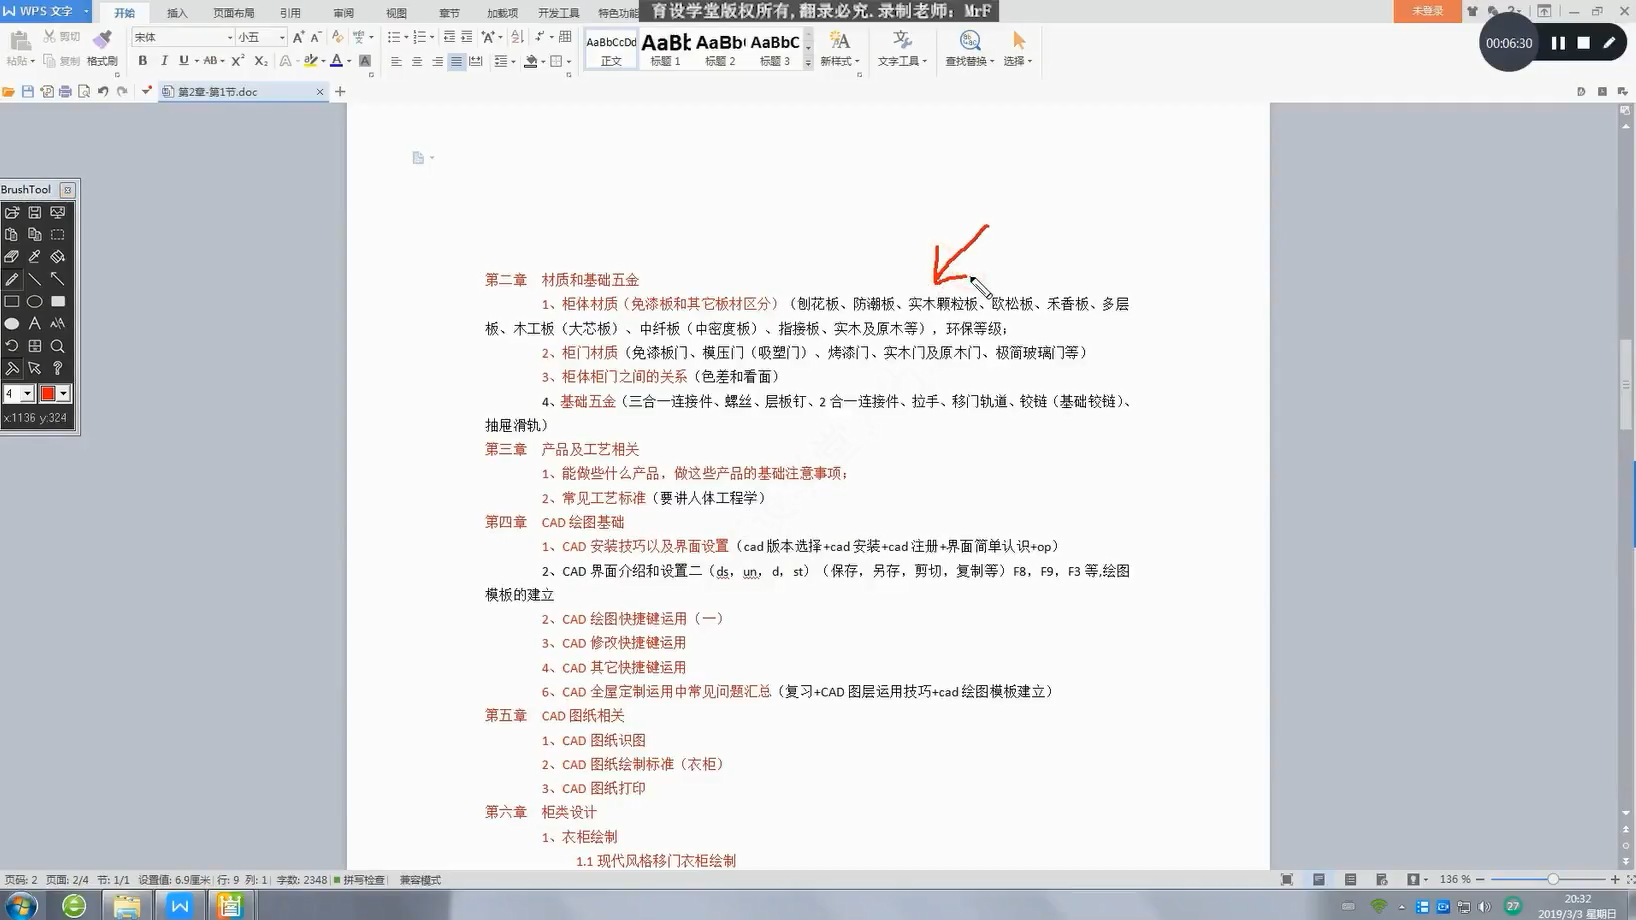
Task: Click the undo icon in BrushTool
Action: [12, 346]
